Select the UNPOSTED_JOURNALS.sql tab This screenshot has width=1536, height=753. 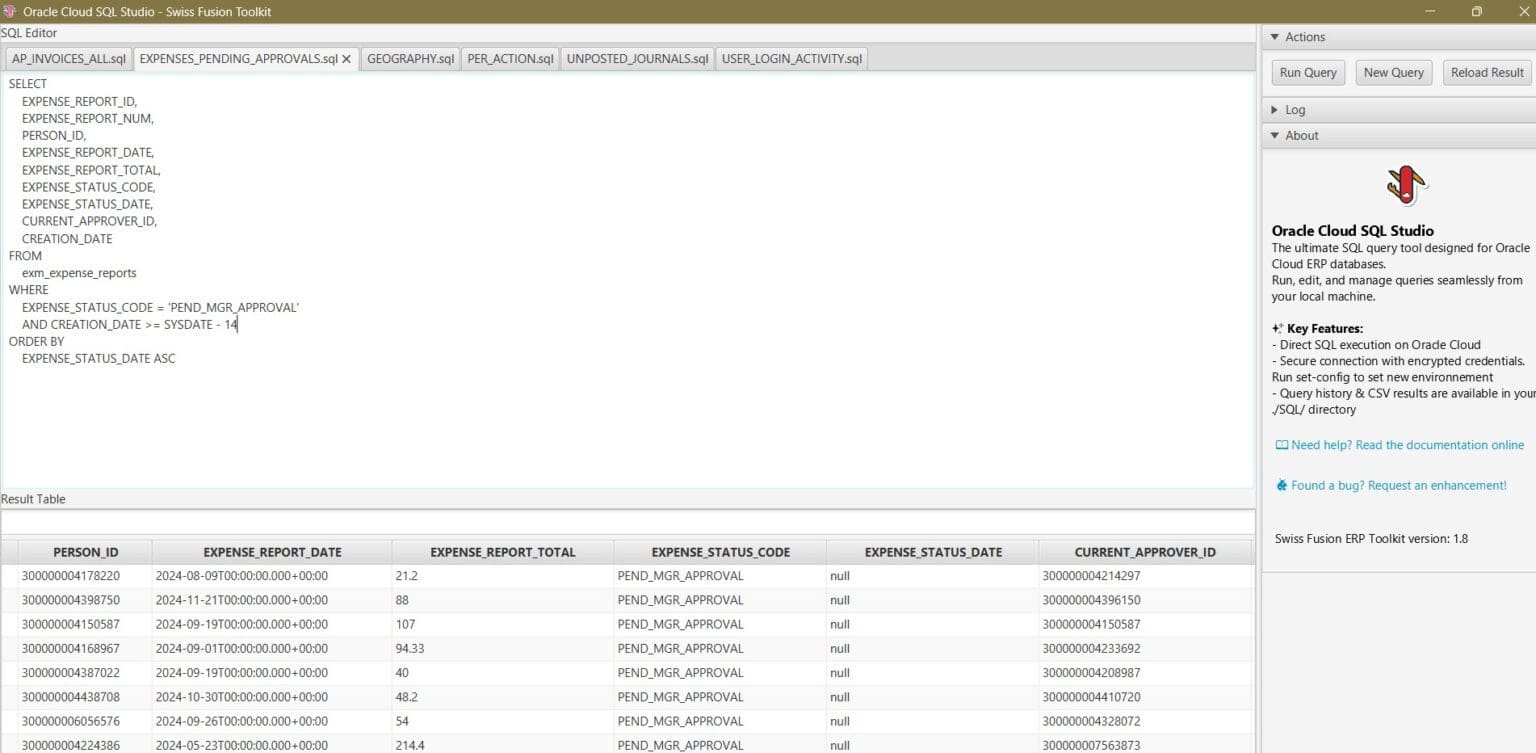click(637, 58)
